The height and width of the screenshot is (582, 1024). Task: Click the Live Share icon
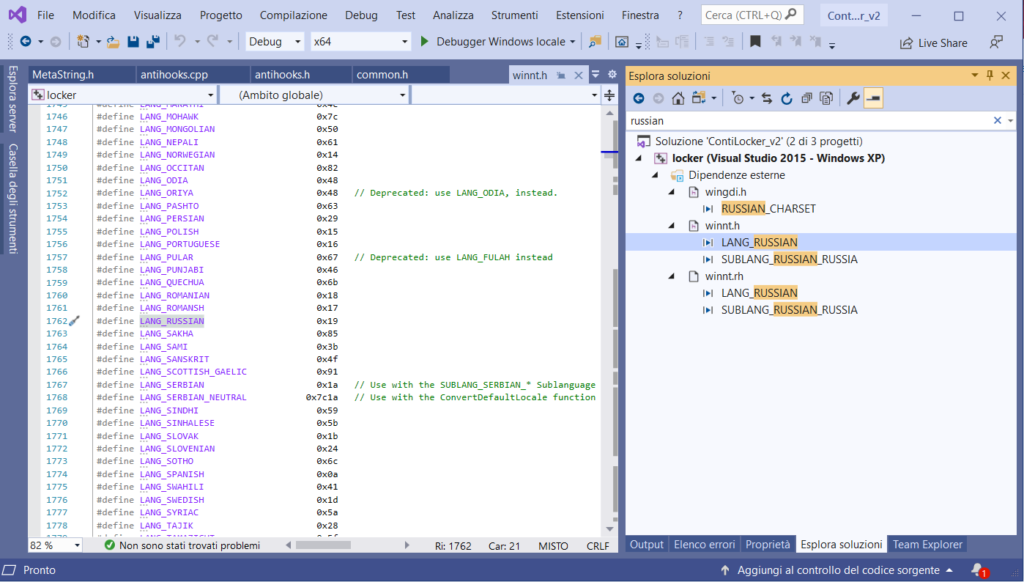click(x=906, y=43)
